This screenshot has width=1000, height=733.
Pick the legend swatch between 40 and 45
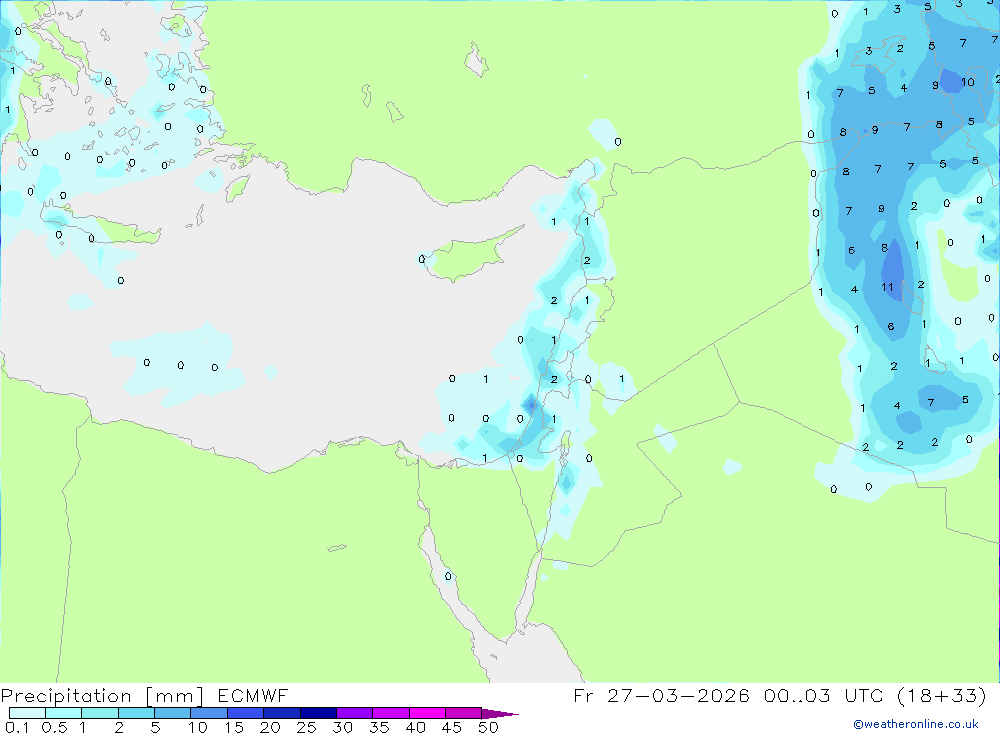pos(427,713)
